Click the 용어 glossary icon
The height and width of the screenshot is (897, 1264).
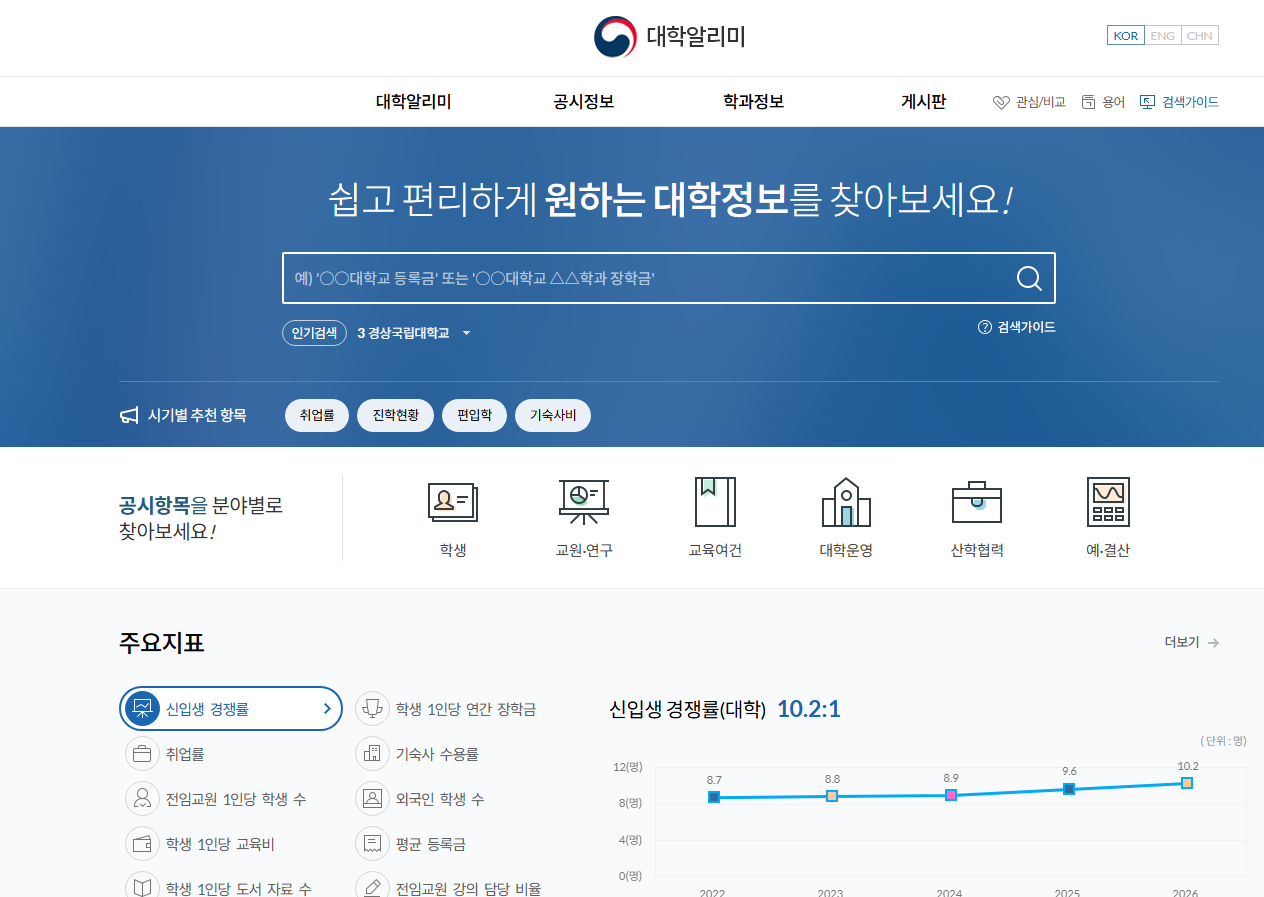[x=1089, y=102]
